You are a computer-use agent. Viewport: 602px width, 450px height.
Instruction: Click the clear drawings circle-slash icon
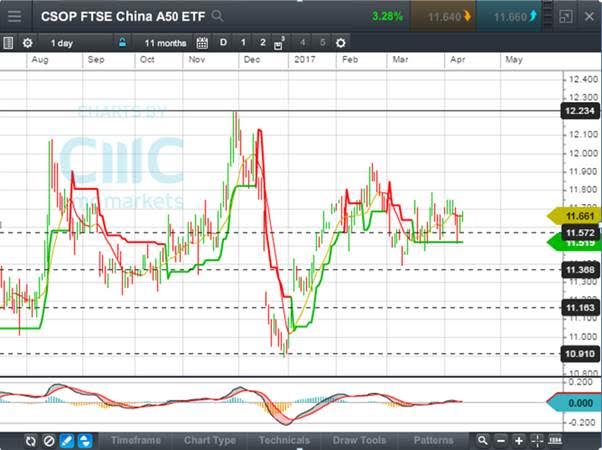click(x=49, y=441)
